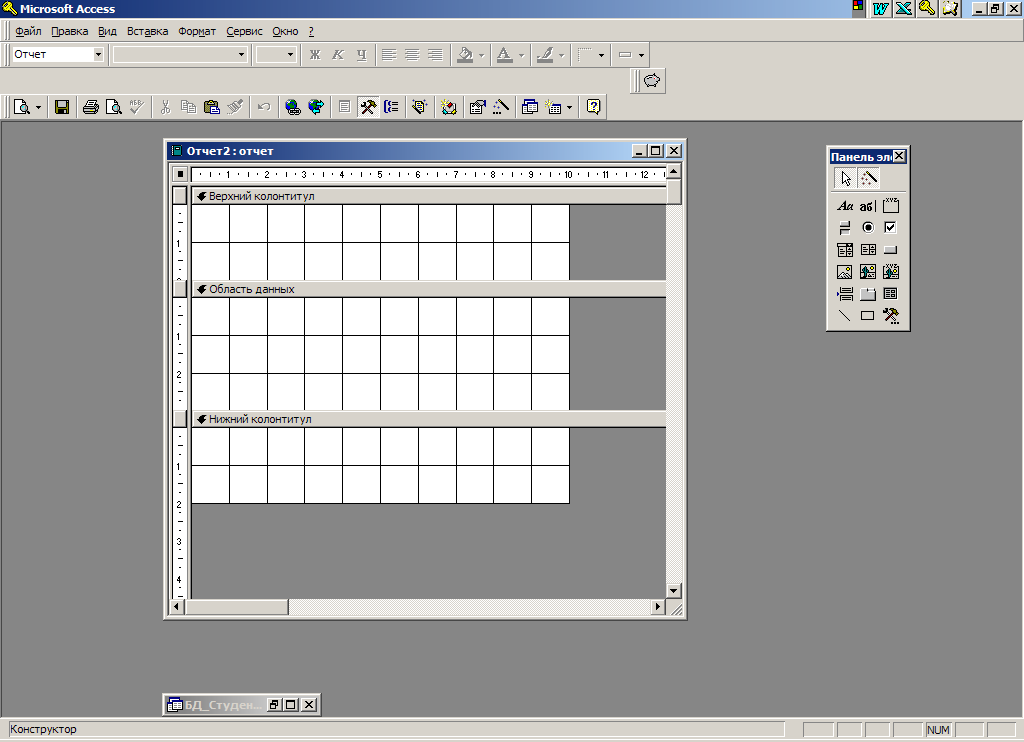Select the Image tool in the toolbox
This screenshot has height=742, width=1024.
(x=845, y=272)
